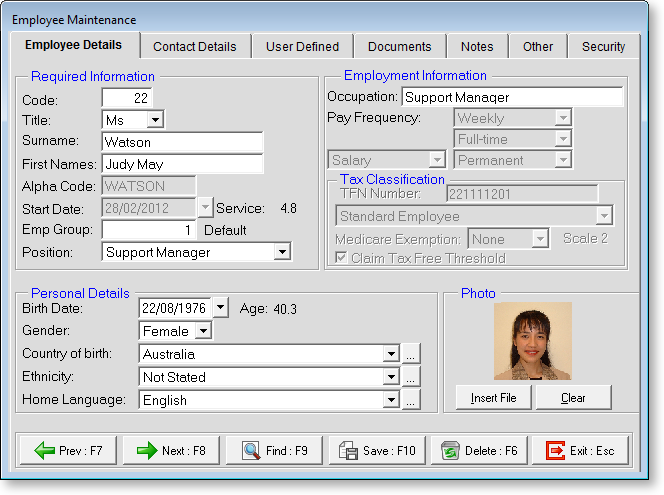Open Home Language lookup ellipsis button

pos(412,400)
